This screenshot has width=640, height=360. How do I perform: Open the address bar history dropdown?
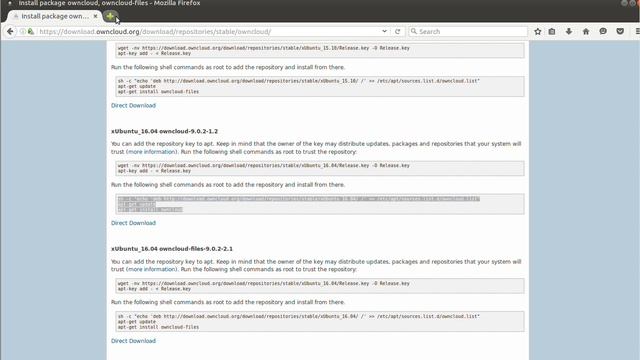click(384, 31)
